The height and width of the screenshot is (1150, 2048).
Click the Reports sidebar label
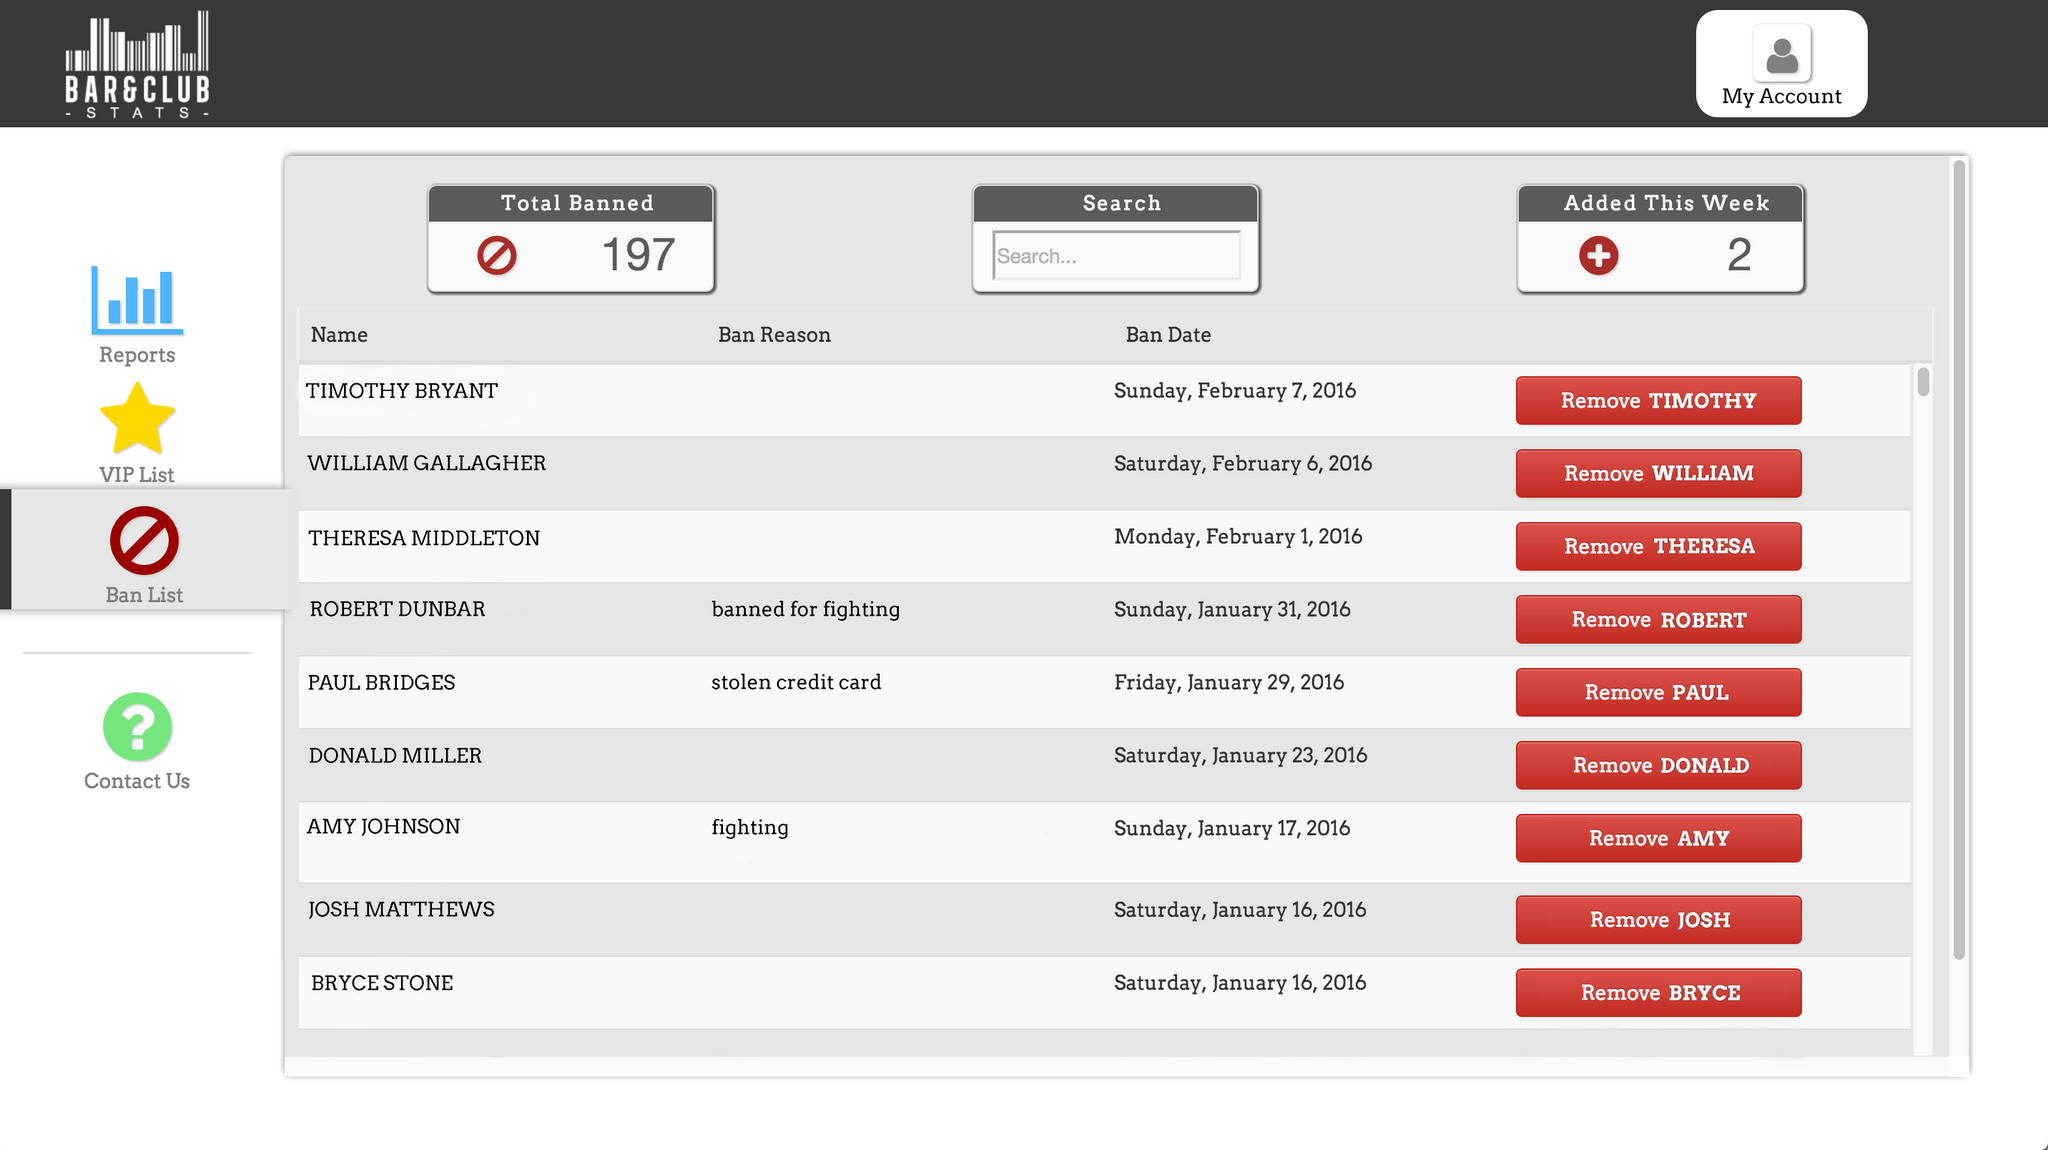137,355
